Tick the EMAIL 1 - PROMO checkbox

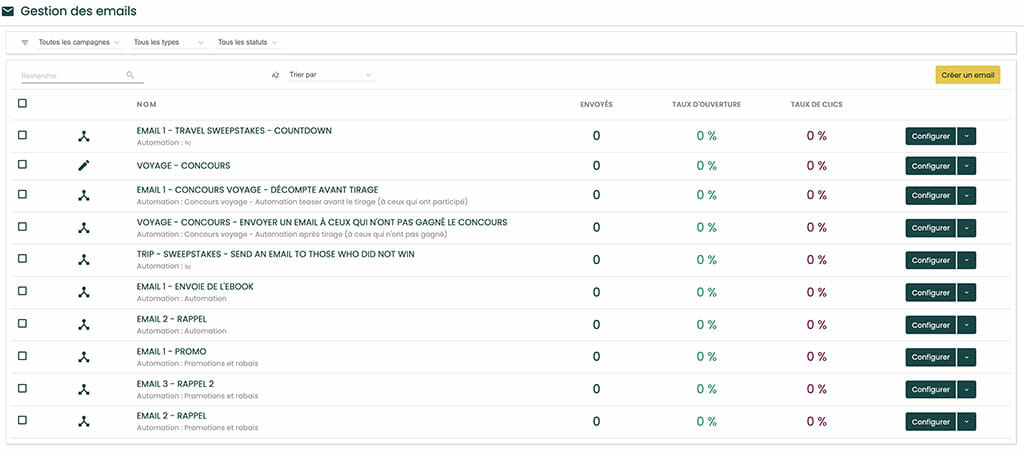[x=22, y=355]
